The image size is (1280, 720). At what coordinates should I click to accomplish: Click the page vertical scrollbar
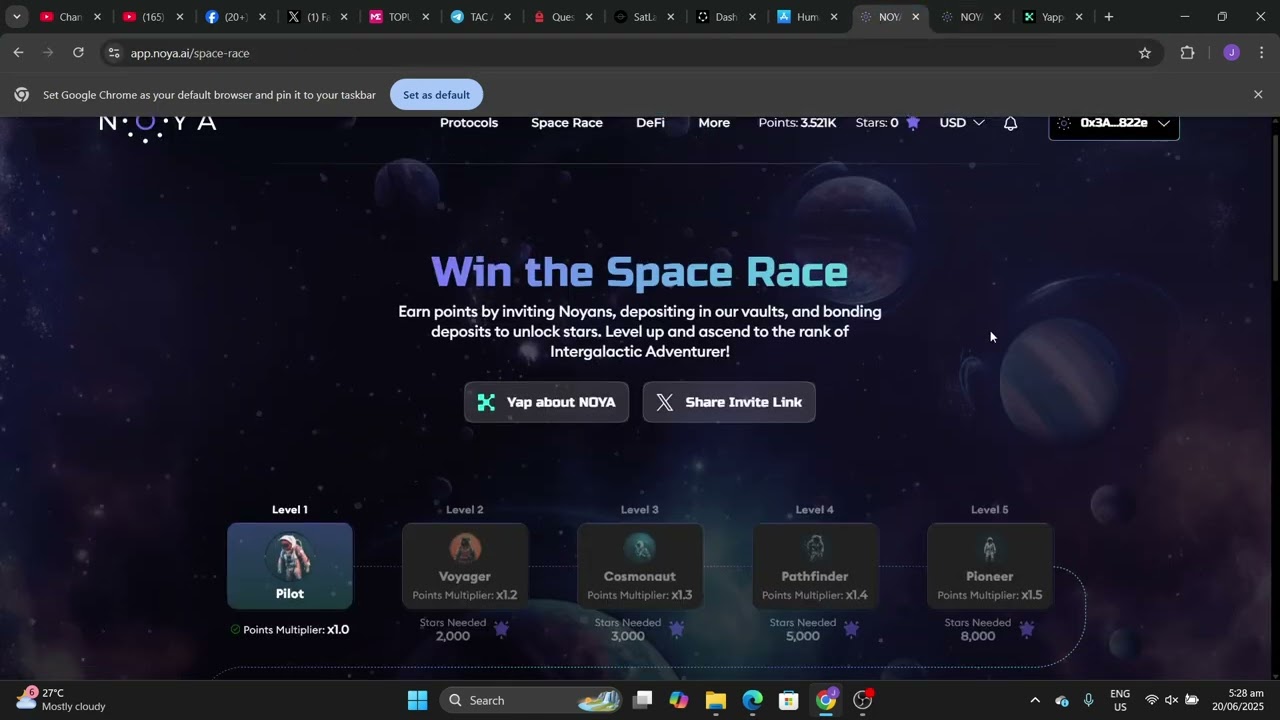[1274, 210]
